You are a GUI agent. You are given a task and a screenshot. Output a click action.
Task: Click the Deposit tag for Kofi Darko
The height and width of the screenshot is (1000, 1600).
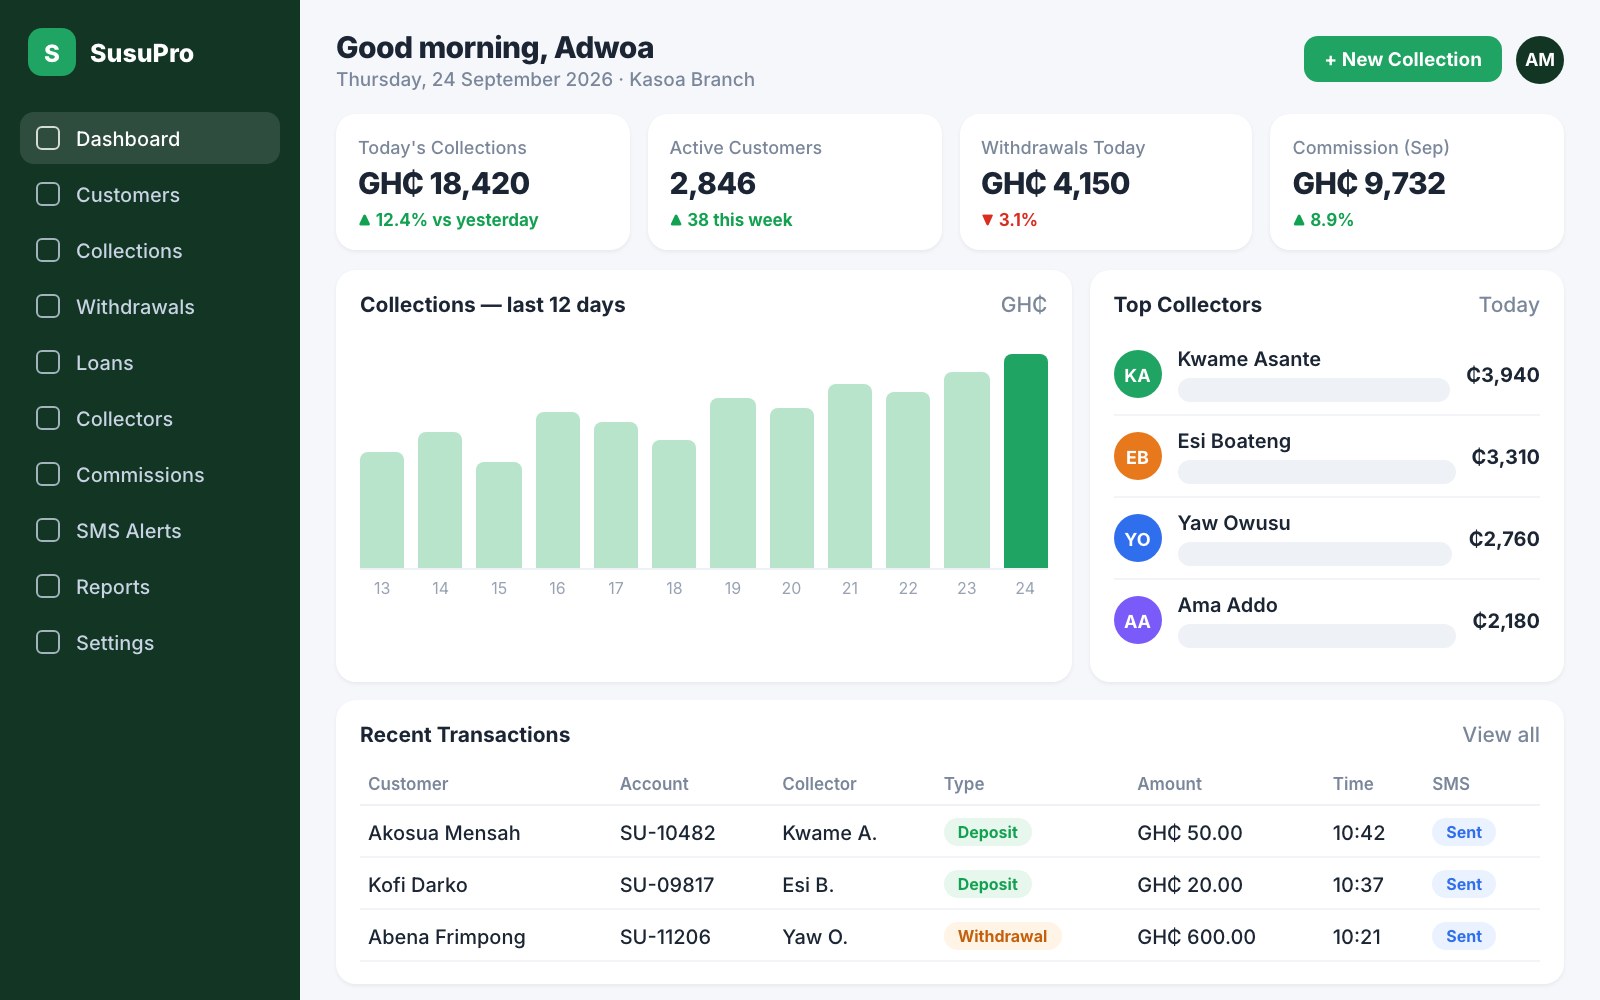pyautogui.click(x=987, y=884)
